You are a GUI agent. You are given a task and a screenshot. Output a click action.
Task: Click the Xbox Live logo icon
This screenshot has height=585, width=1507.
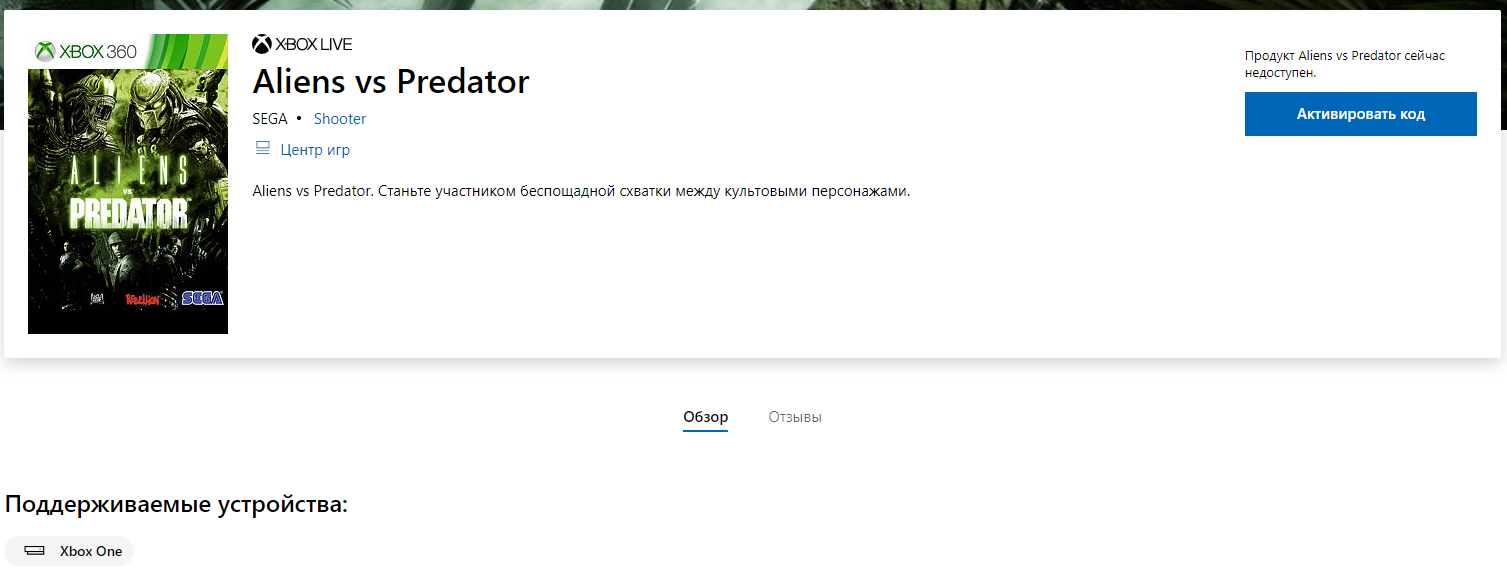pyautogui.click(x=262, y=44)
